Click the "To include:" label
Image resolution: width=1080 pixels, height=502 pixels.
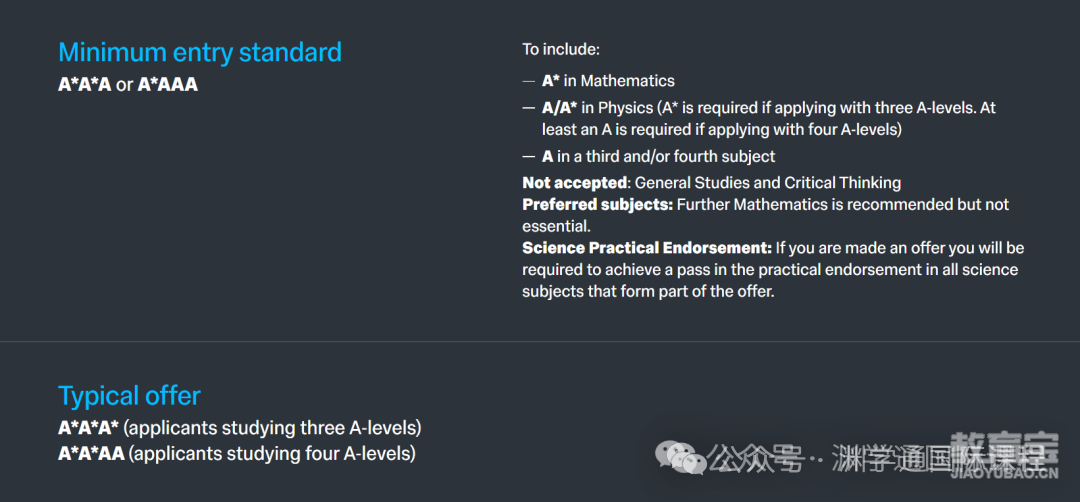(561, 50)
